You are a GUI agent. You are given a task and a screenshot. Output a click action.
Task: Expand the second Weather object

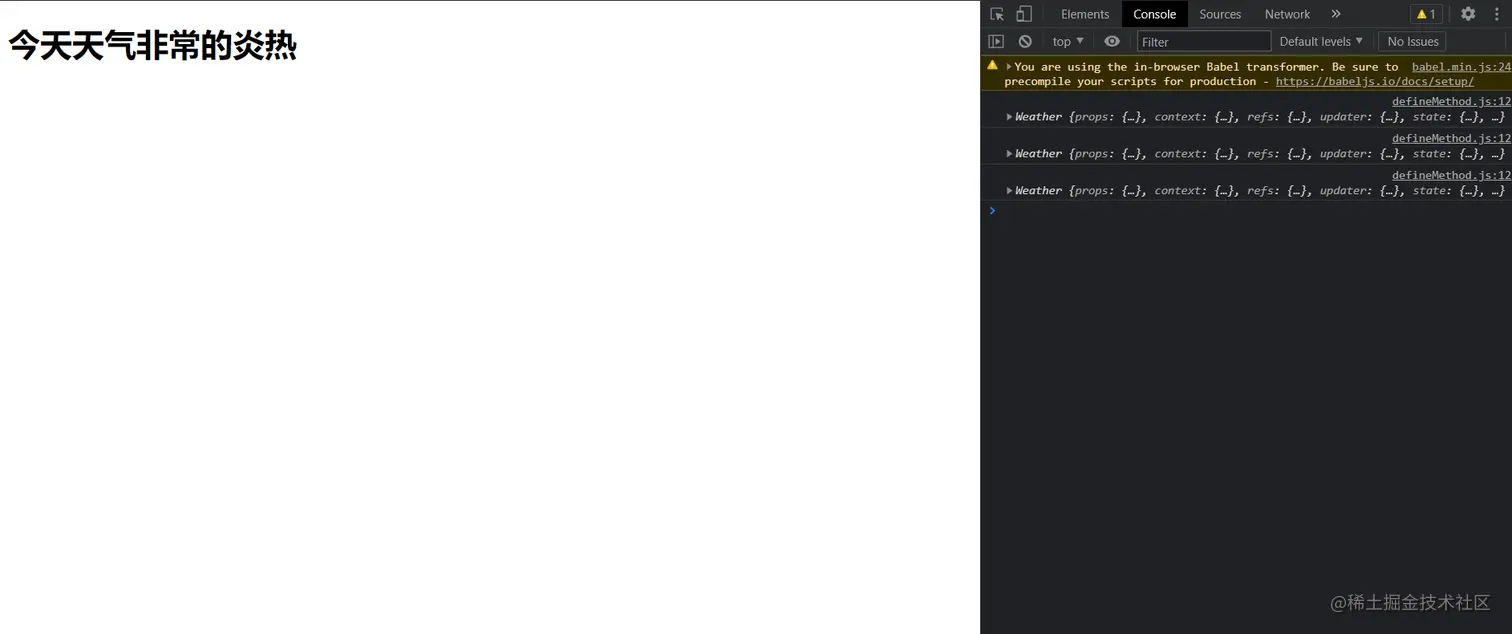pyautogui.click(x=1010, y=154)
